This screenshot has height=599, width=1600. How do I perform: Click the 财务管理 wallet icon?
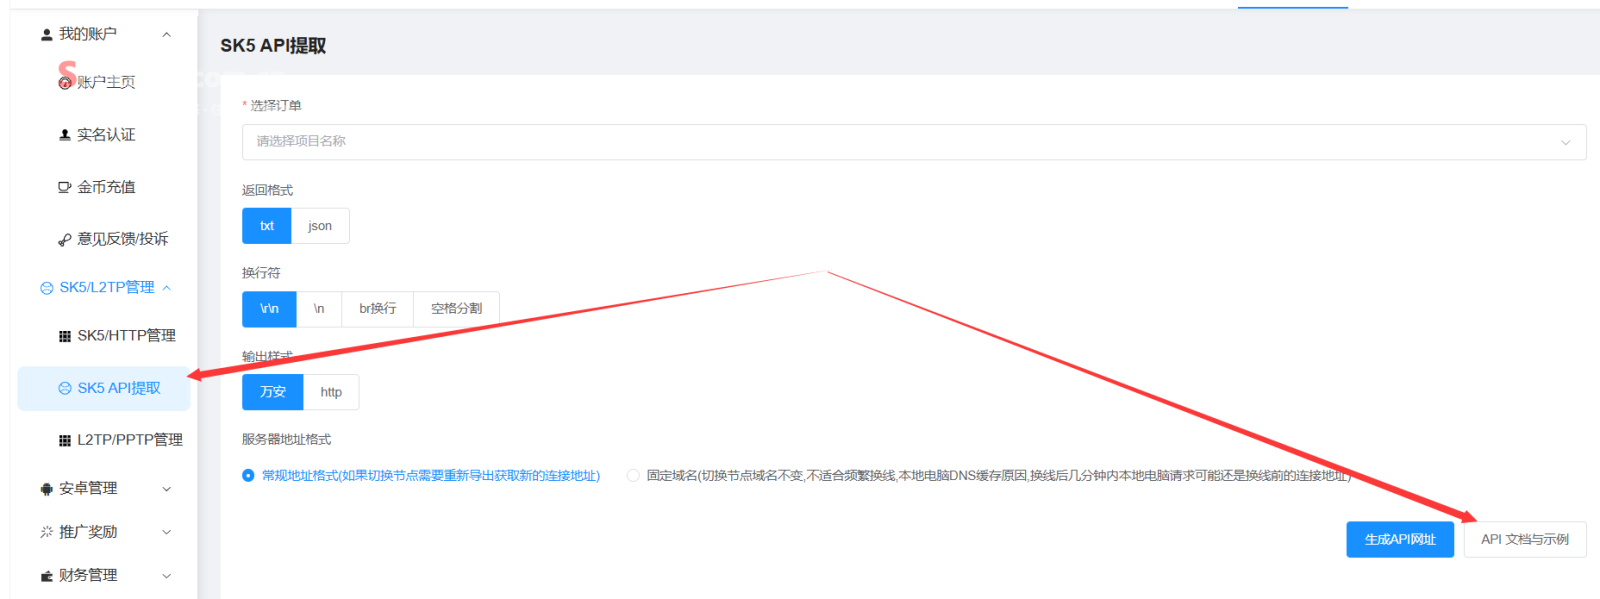[46, 576]
